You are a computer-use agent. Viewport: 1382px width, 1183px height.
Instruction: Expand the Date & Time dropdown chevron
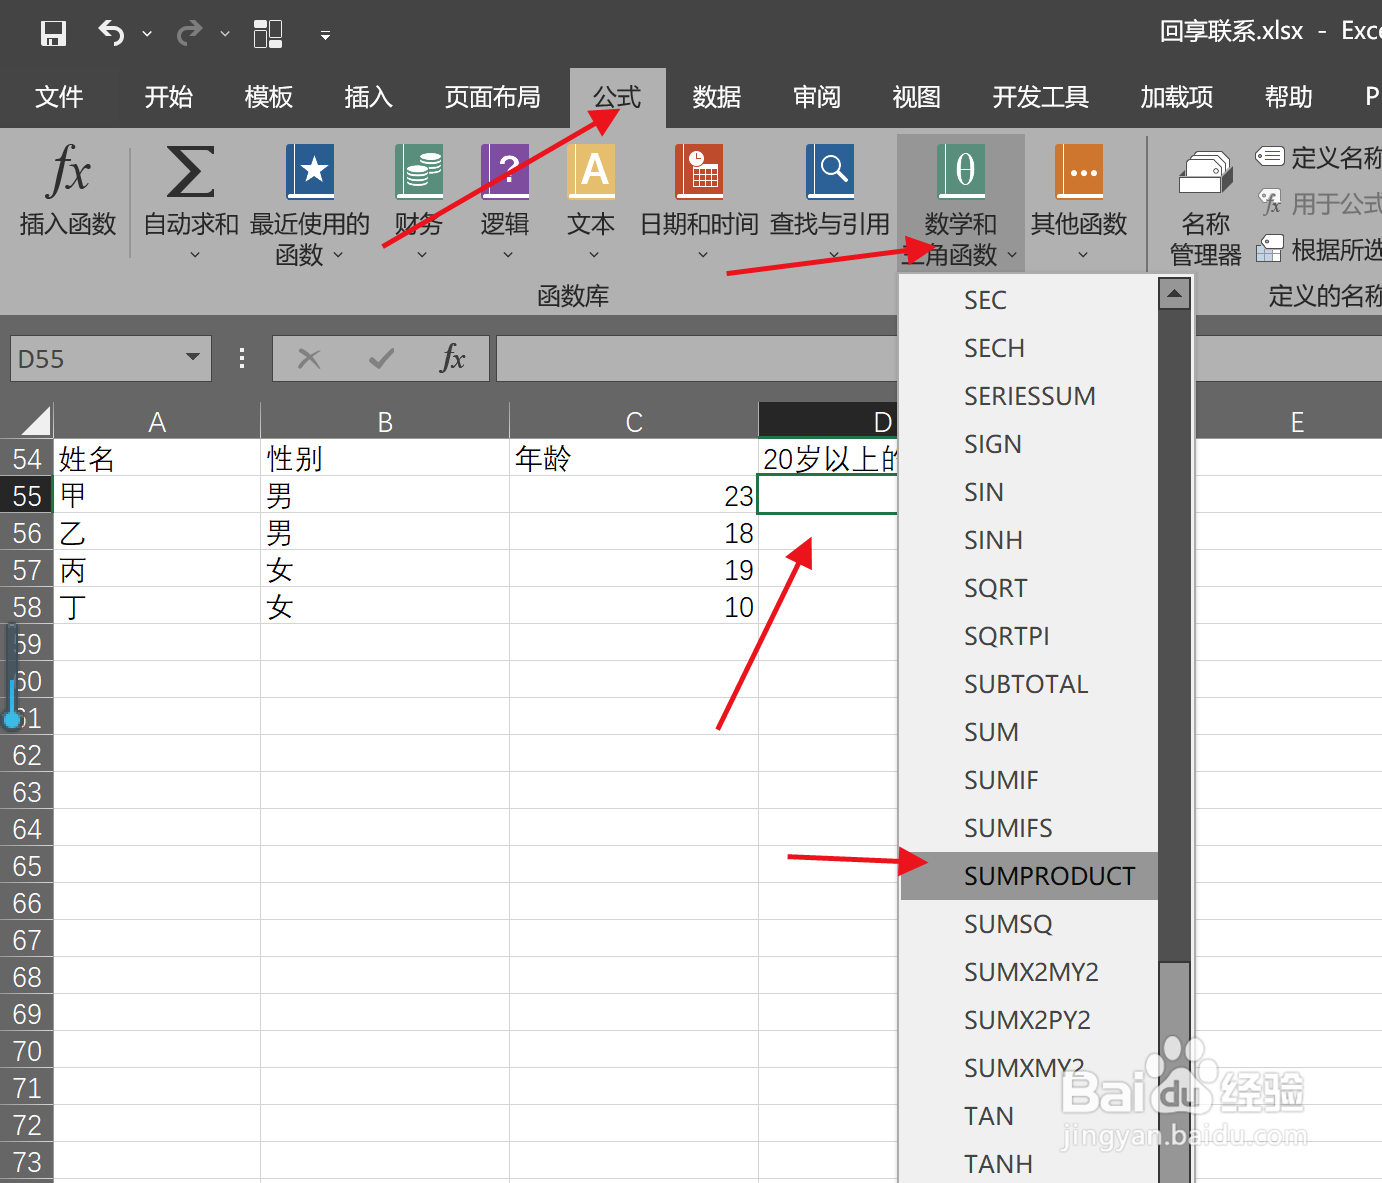(x=702, y=255)
